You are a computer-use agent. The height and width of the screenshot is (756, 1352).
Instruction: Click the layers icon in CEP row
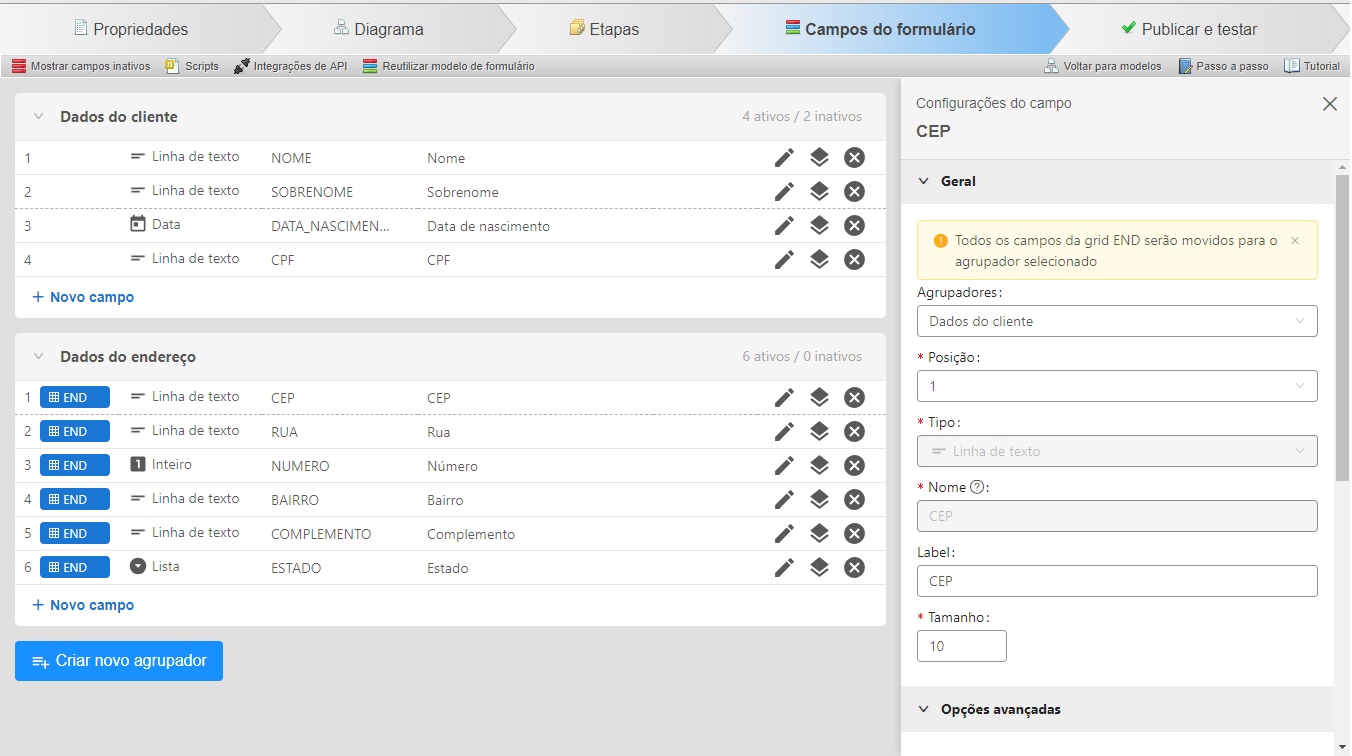point(819,398)
